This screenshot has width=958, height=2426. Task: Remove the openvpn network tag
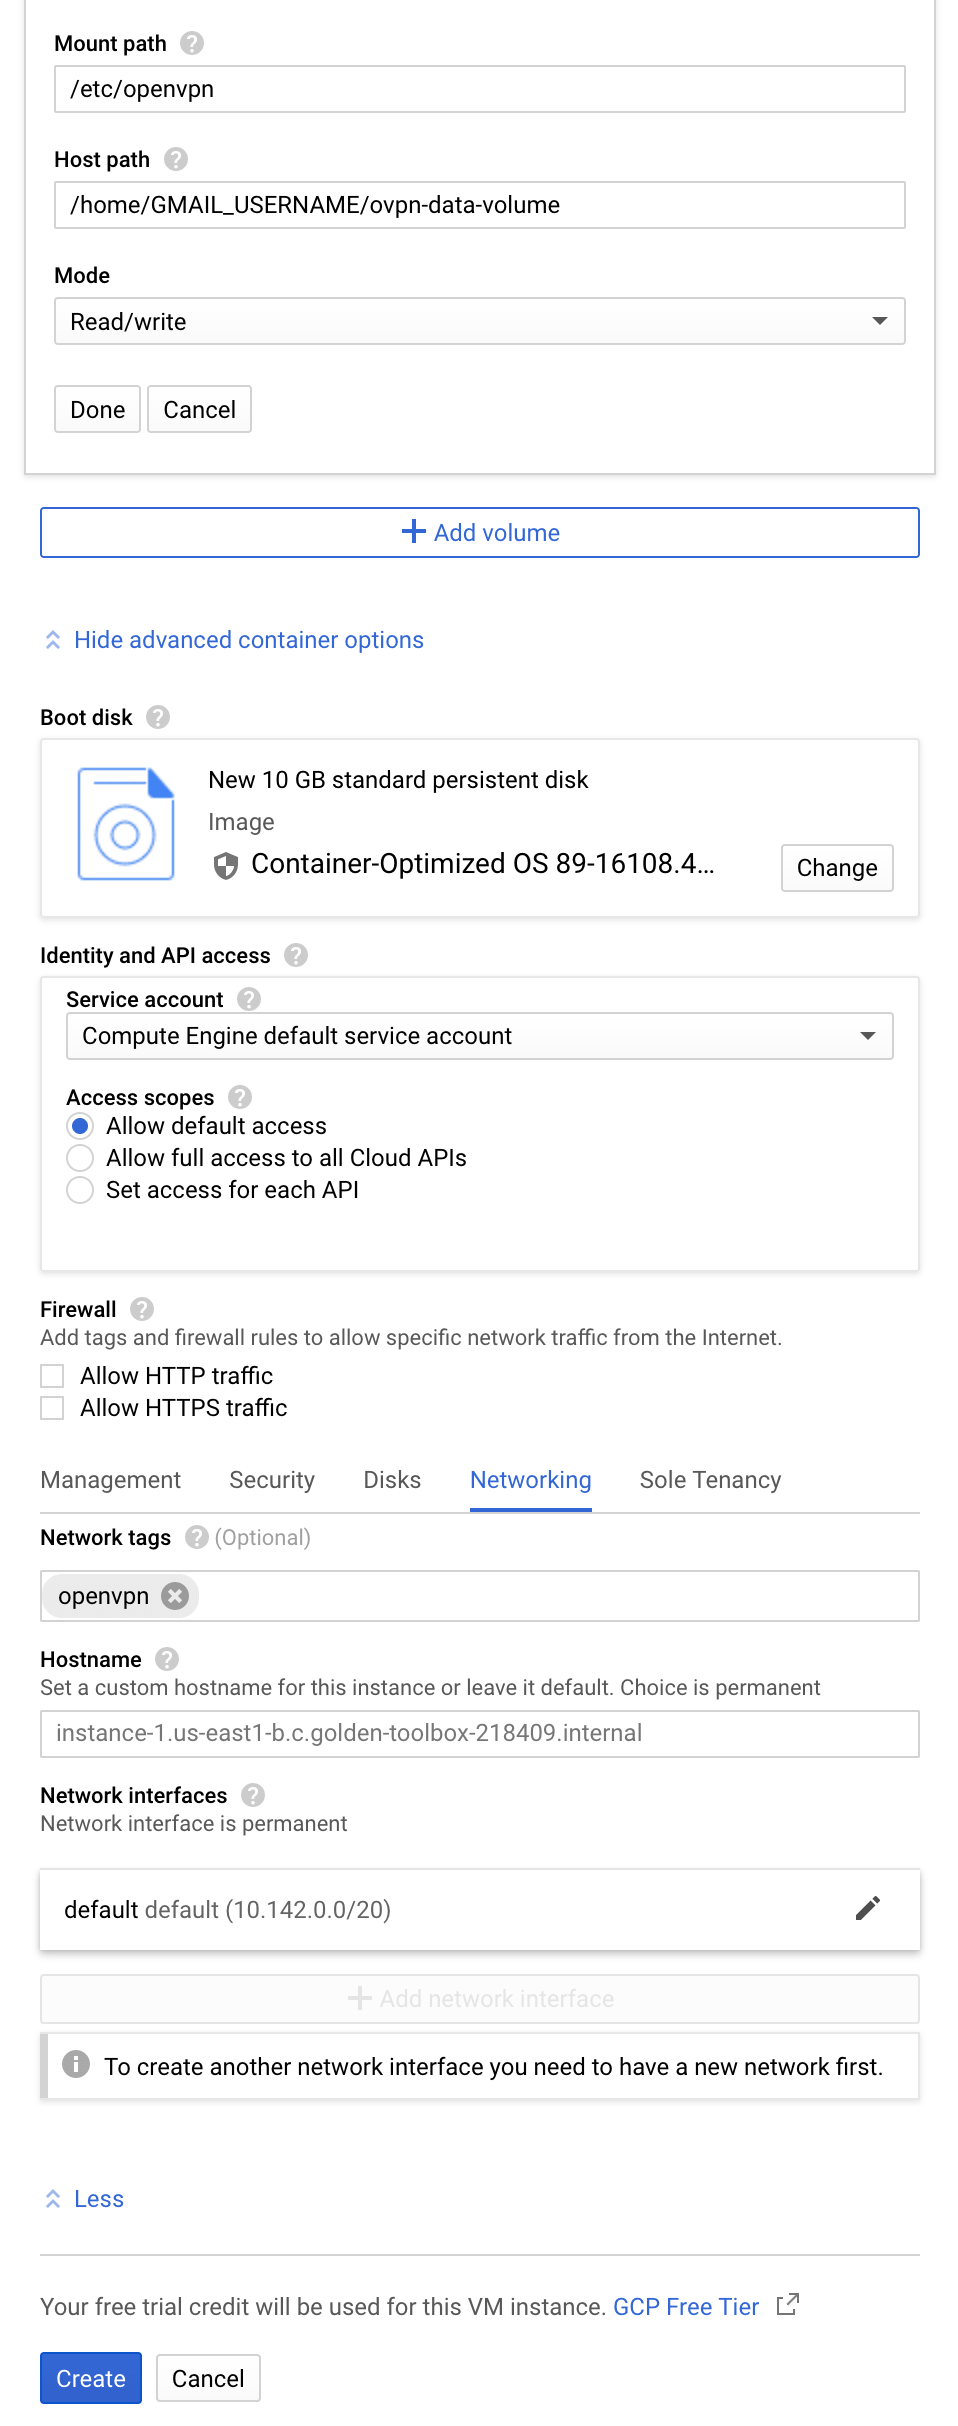(175, 1596)
